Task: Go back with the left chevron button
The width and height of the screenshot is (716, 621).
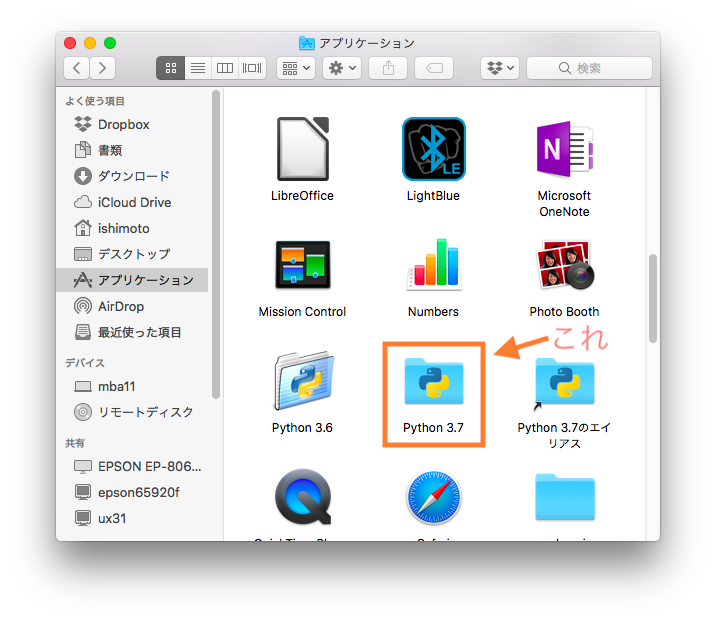Action: click(76, 68)
